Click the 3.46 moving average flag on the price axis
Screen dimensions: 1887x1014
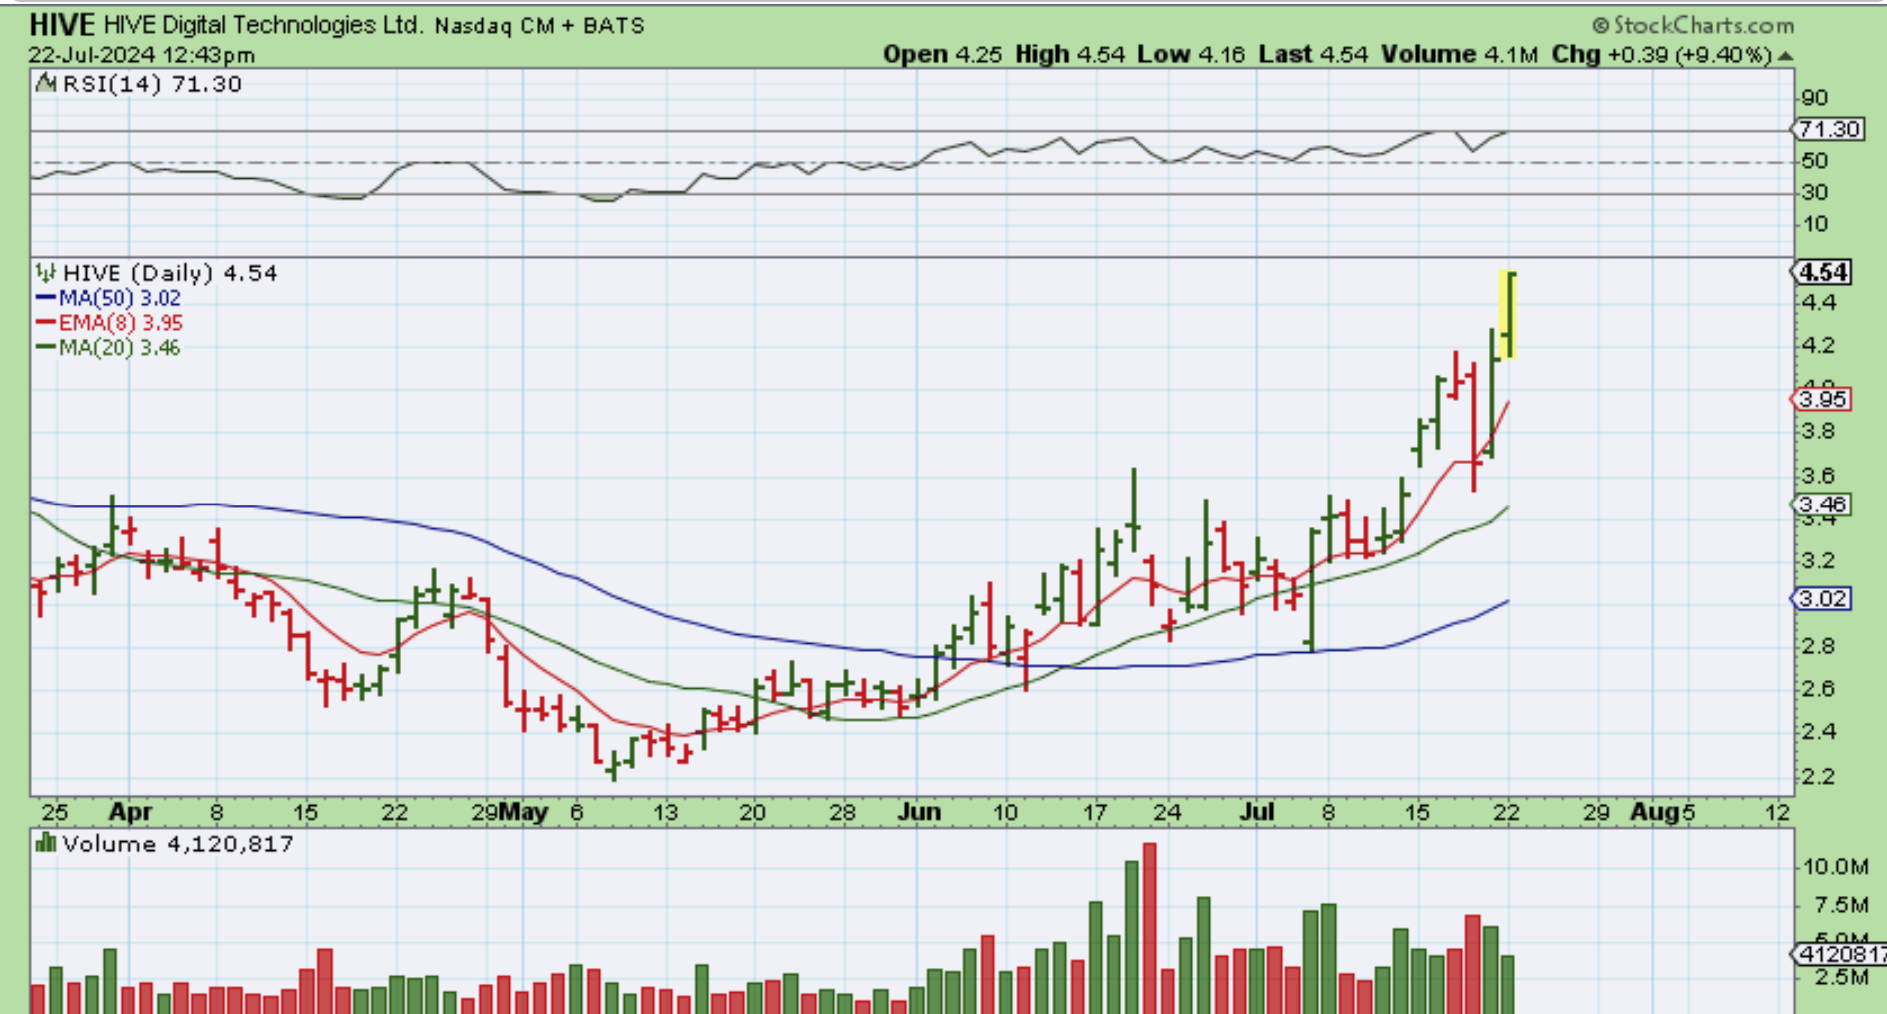[x=1821, y=504]
